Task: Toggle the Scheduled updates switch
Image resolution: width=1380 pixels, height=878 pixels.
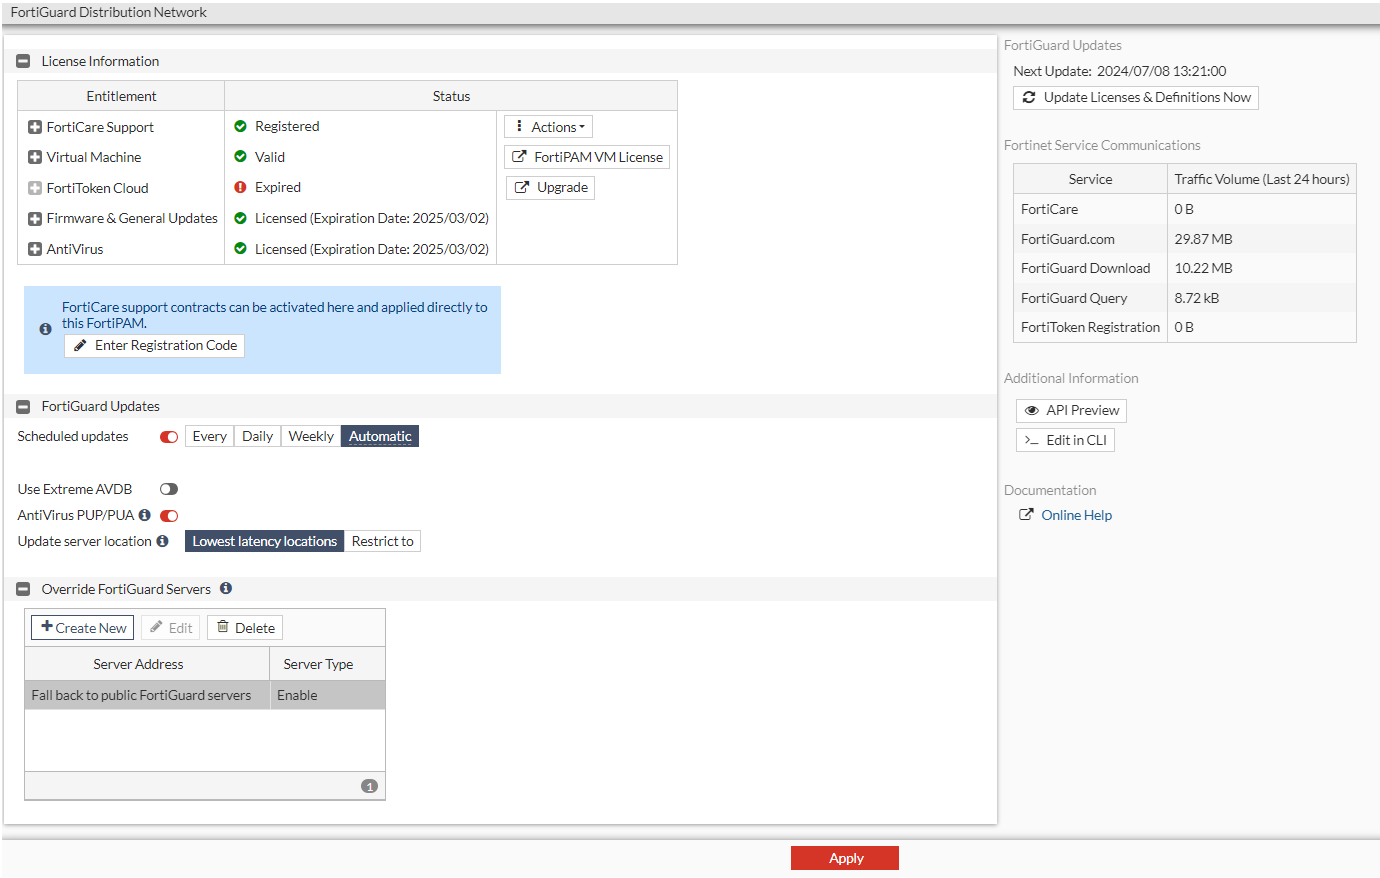Action: tap(169, 437)
